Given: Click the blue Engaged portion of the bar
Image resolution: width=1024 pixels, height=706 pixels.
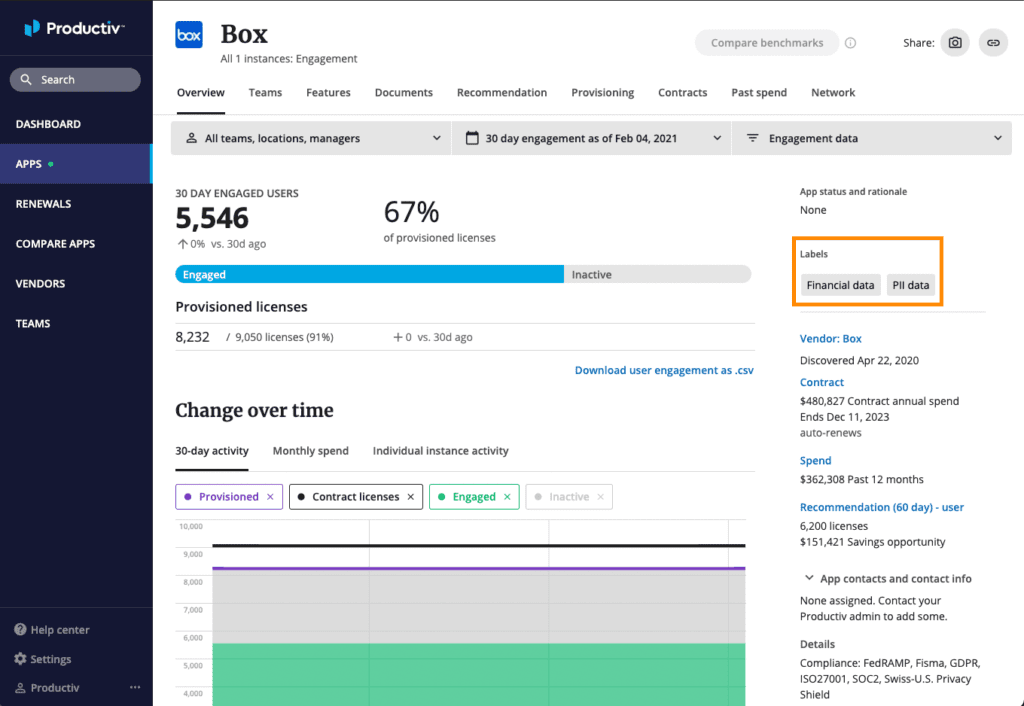Looking at the screenshot, I should 370,274.
